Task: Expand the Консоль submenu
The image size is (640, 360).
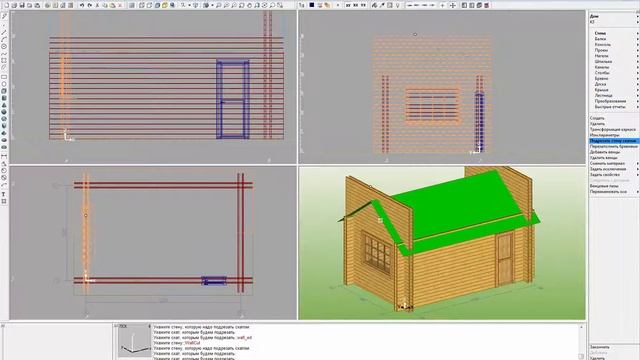Action: 616,44
